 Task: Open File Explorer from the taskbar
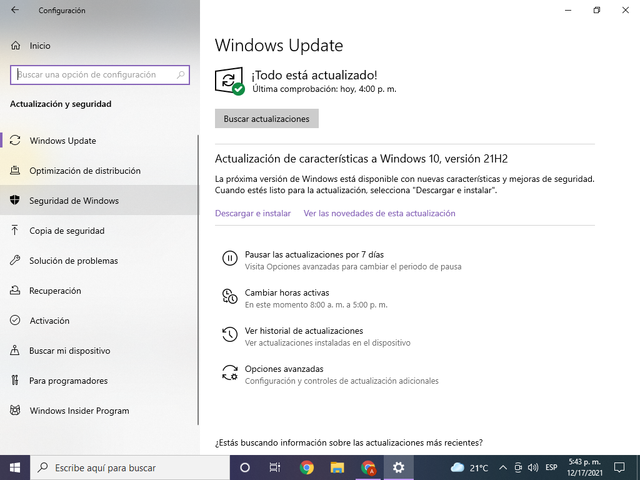[337, 468]
